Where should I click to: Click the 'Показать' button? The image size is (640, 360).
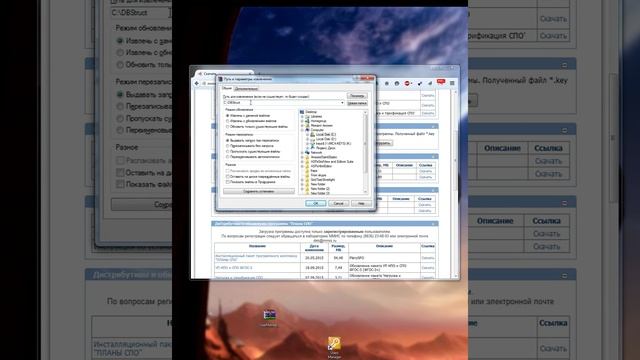click(357, 96)
